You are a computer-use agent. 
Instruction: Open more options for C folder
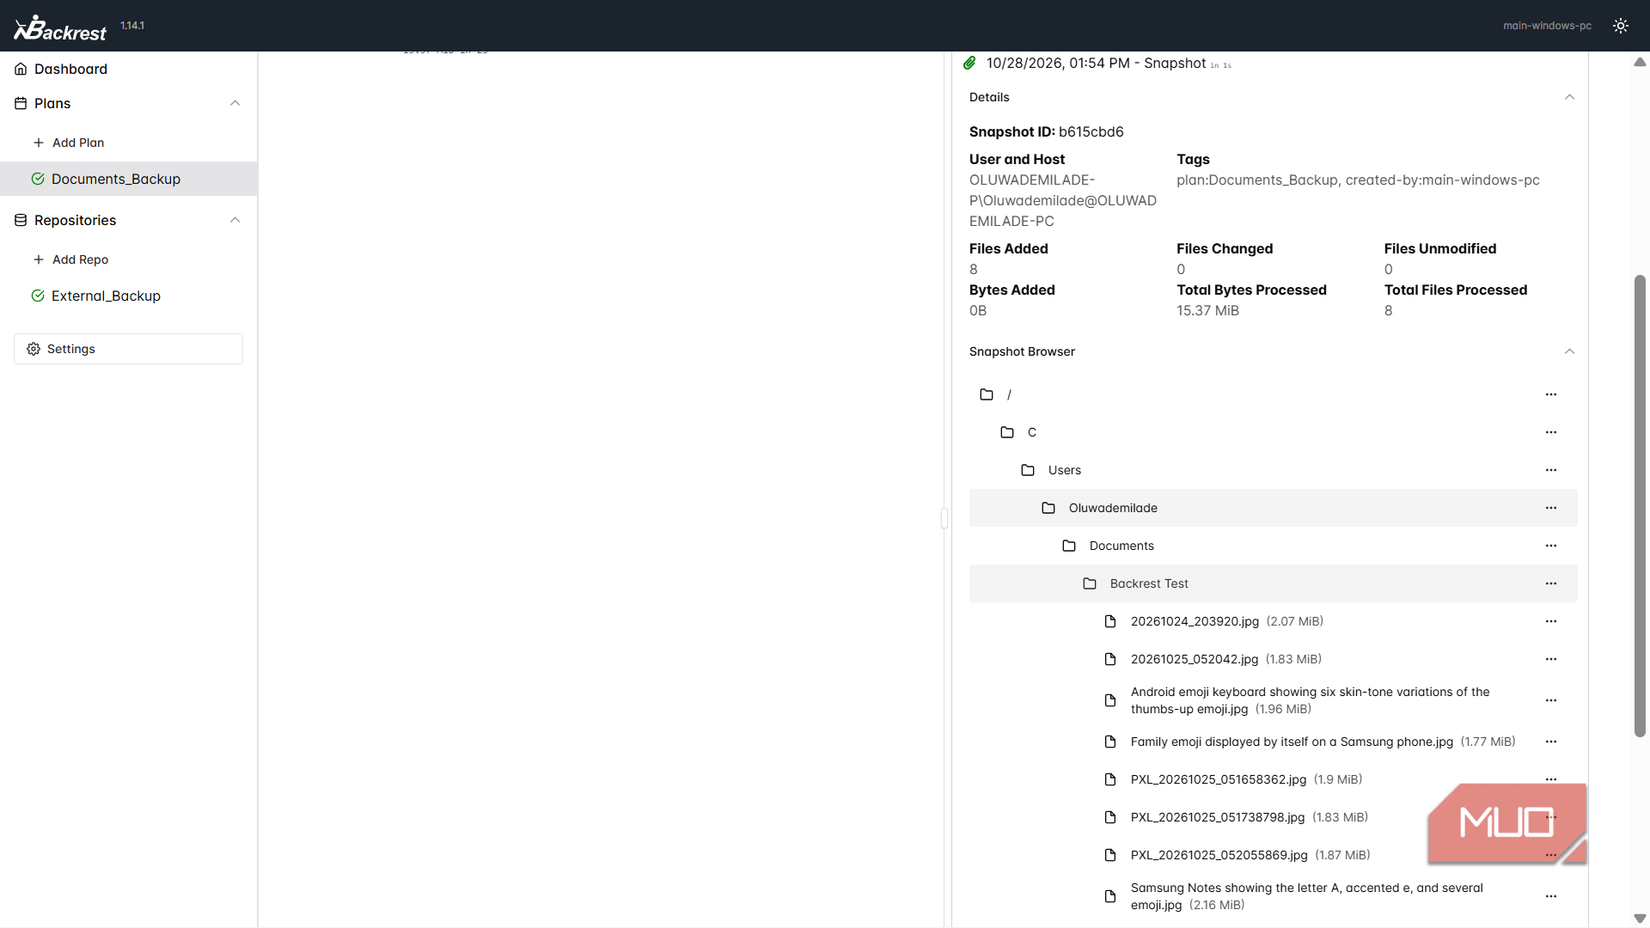click(x=1551, y=432)
